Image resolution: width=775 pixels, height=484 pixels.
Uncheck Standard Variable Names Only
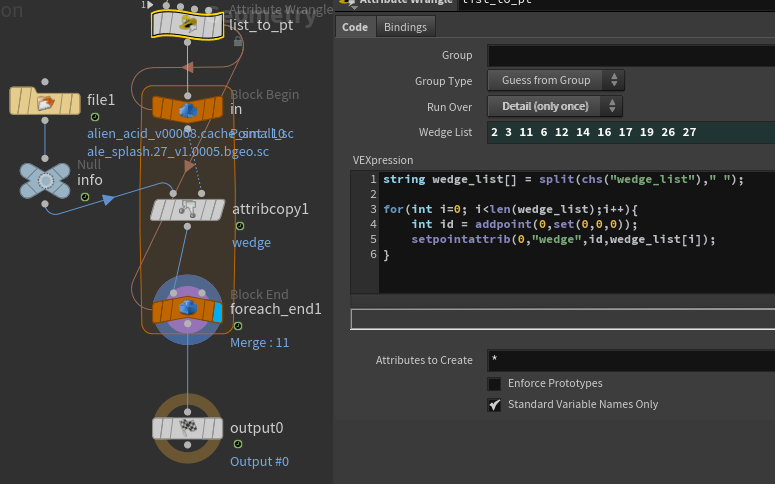[494, 405]
